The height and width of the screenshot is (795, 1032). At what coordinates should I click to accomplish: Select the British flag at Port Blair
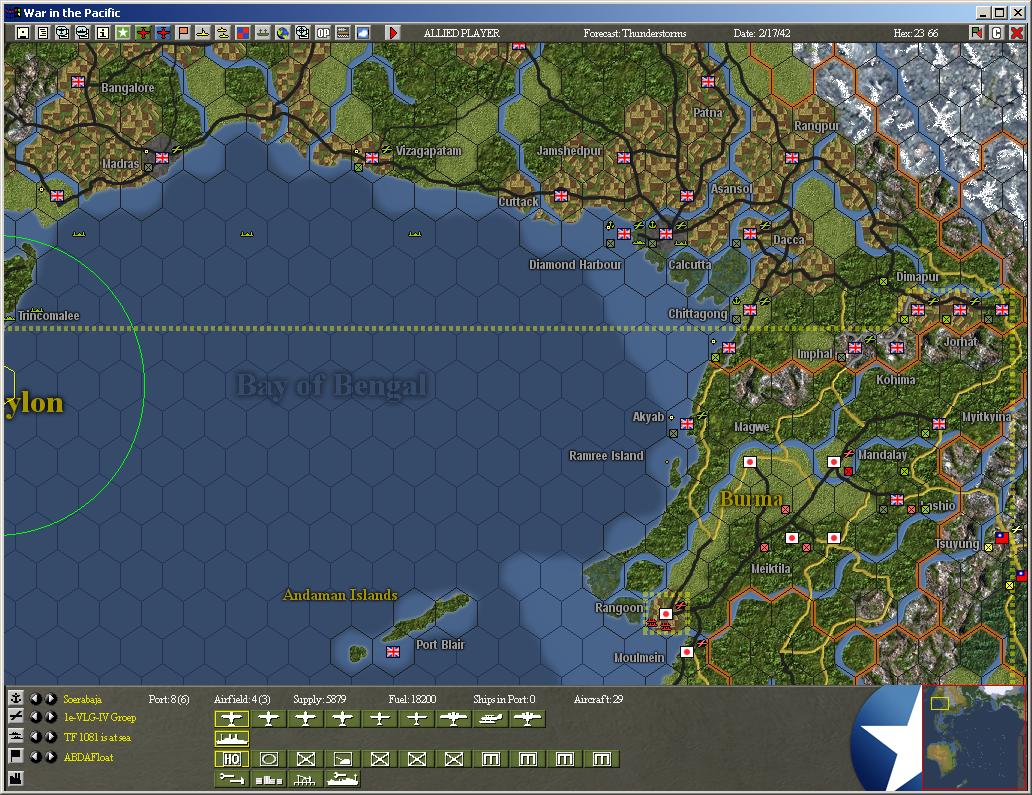click(x=393, y=652)
